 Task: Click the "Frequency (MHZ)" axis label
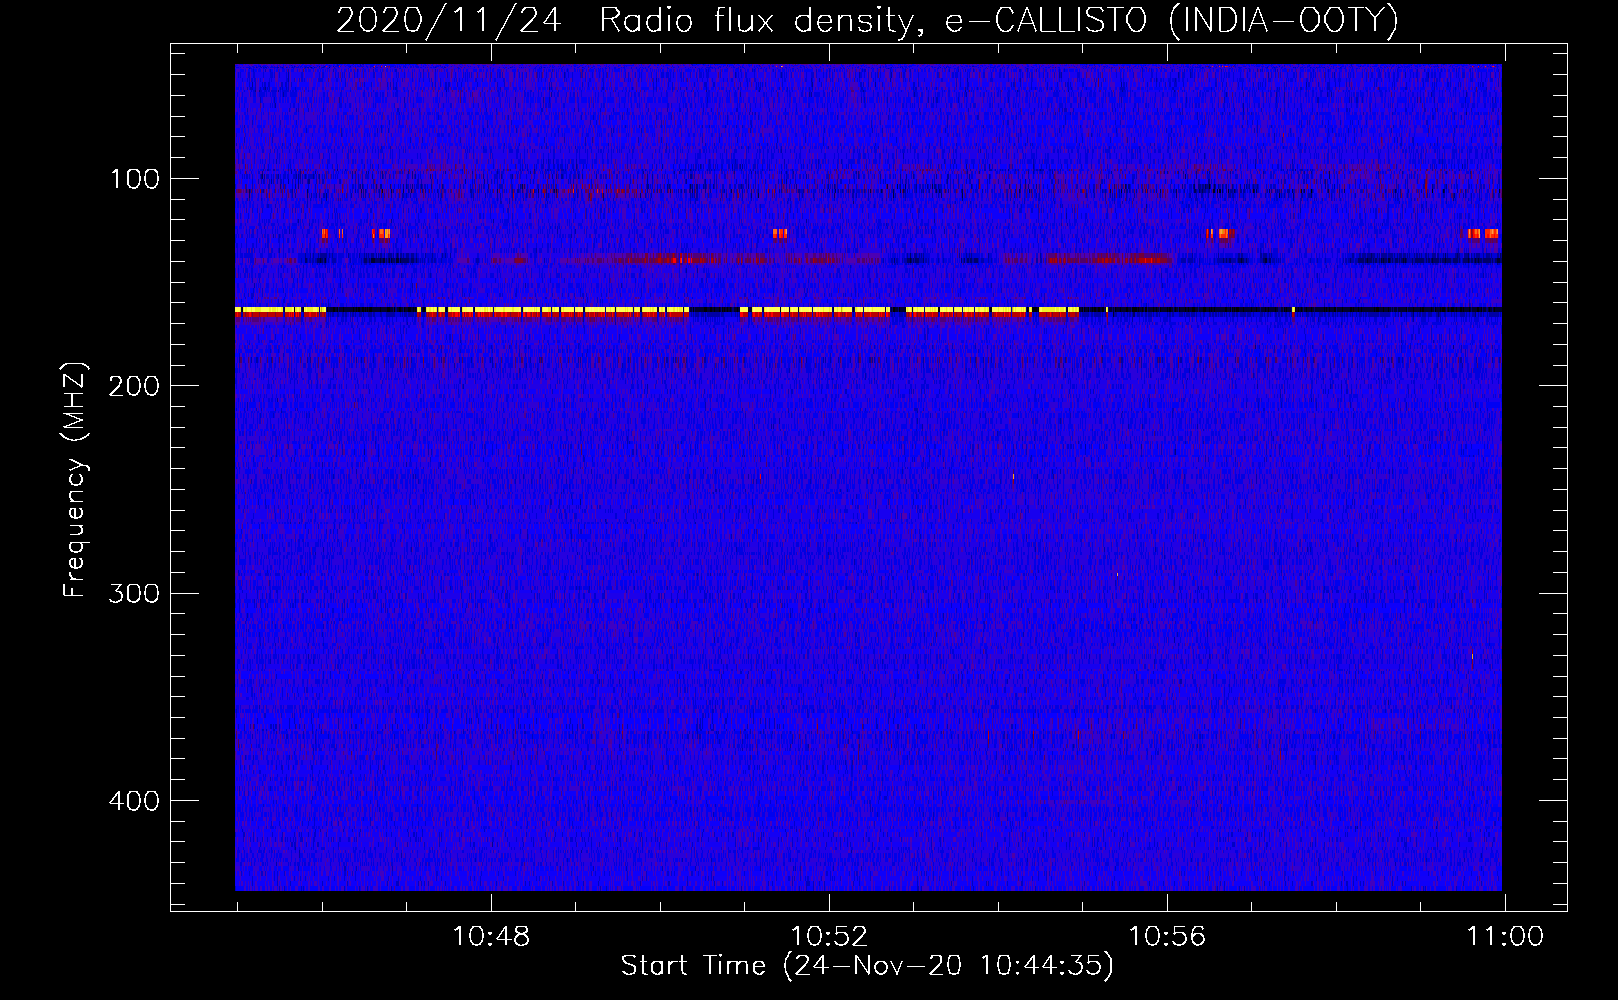(x=75, y=480)
